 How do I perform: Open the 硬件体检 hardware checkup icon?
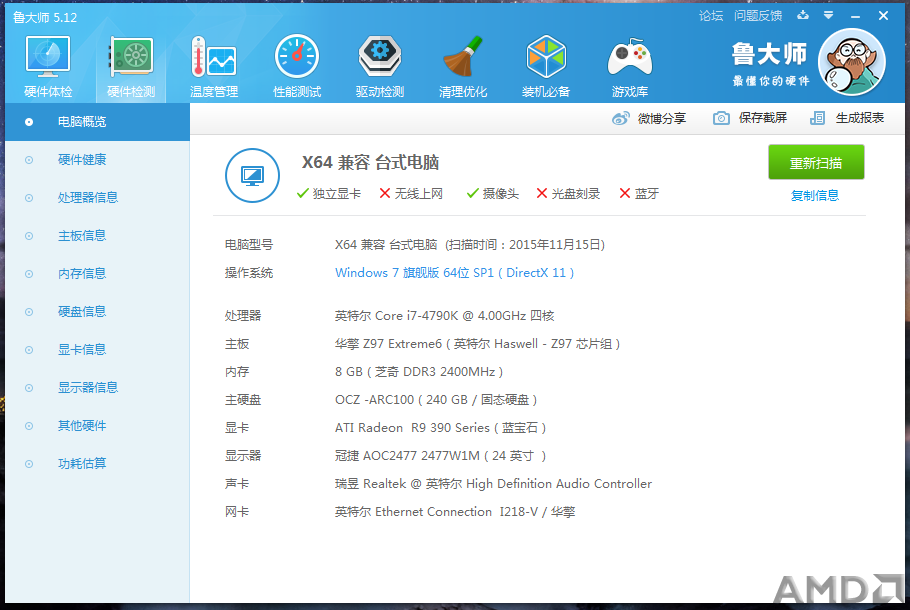point(48,66)
